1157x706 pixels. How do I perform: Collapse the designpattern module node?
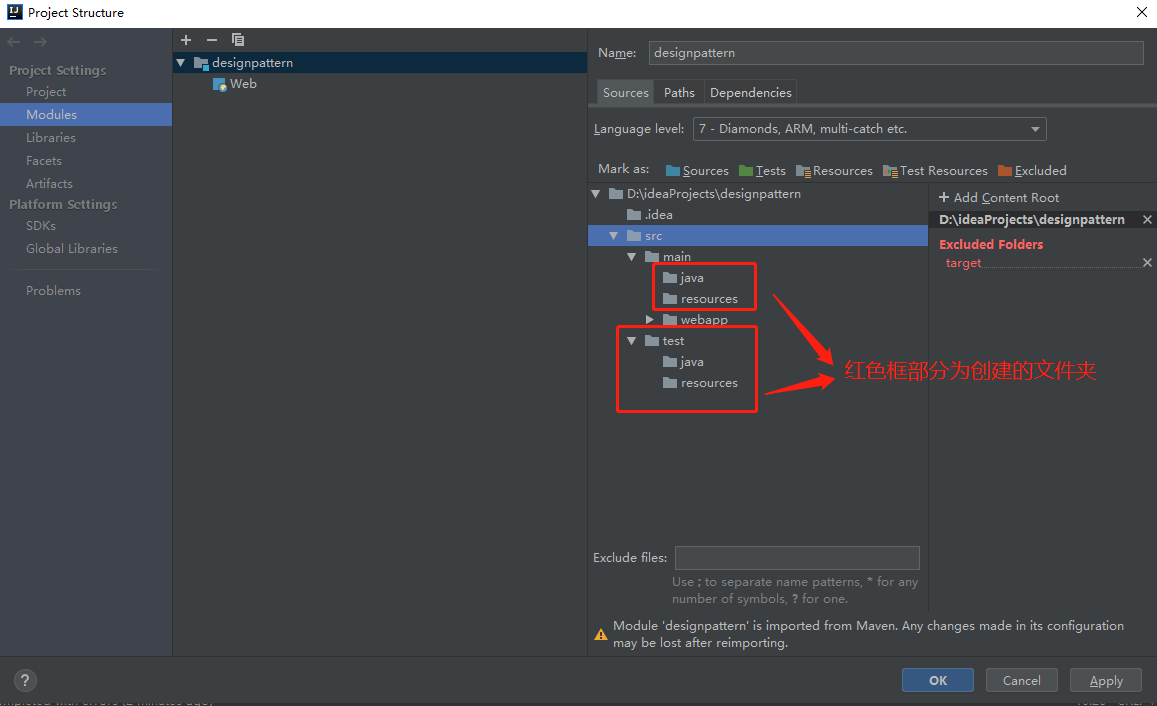pyautogui.click(x=181, y=63)
